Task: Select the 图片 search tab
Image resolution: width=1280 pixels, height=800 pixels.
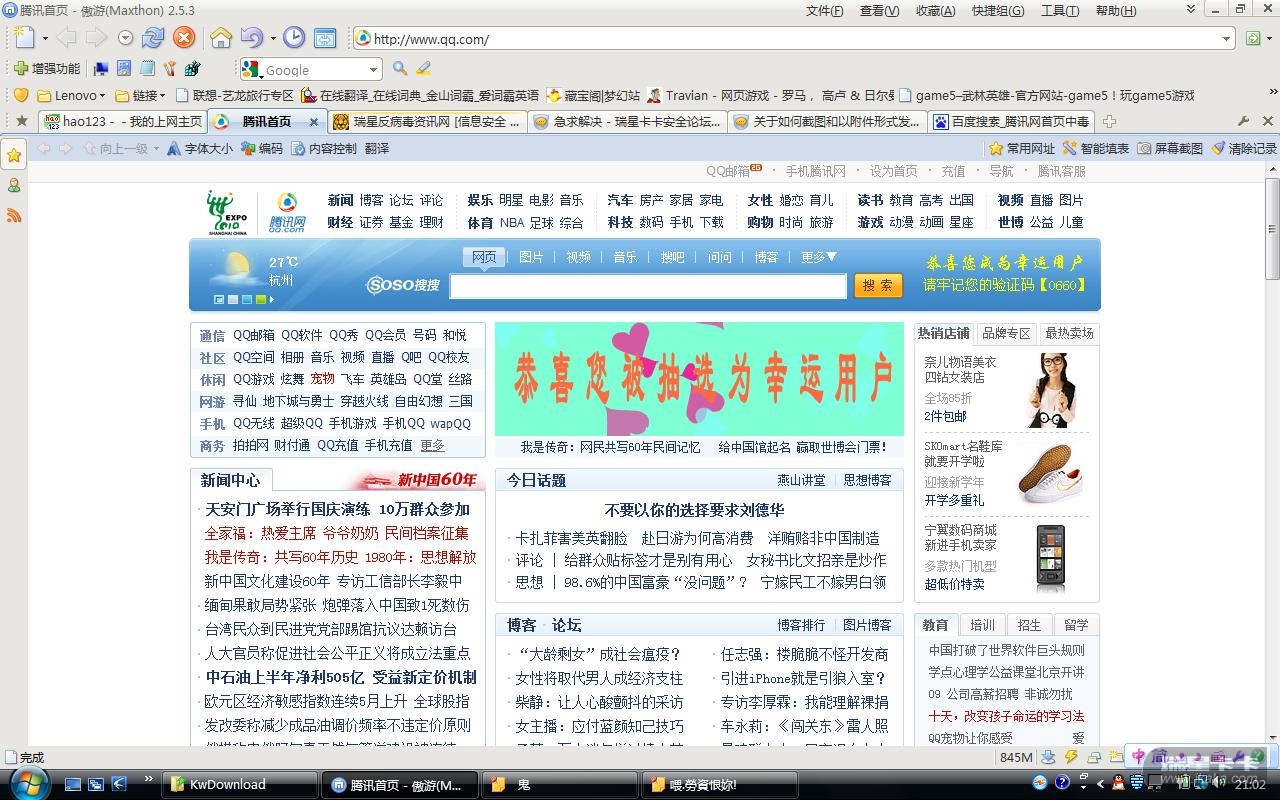Action: pos(531,257)
